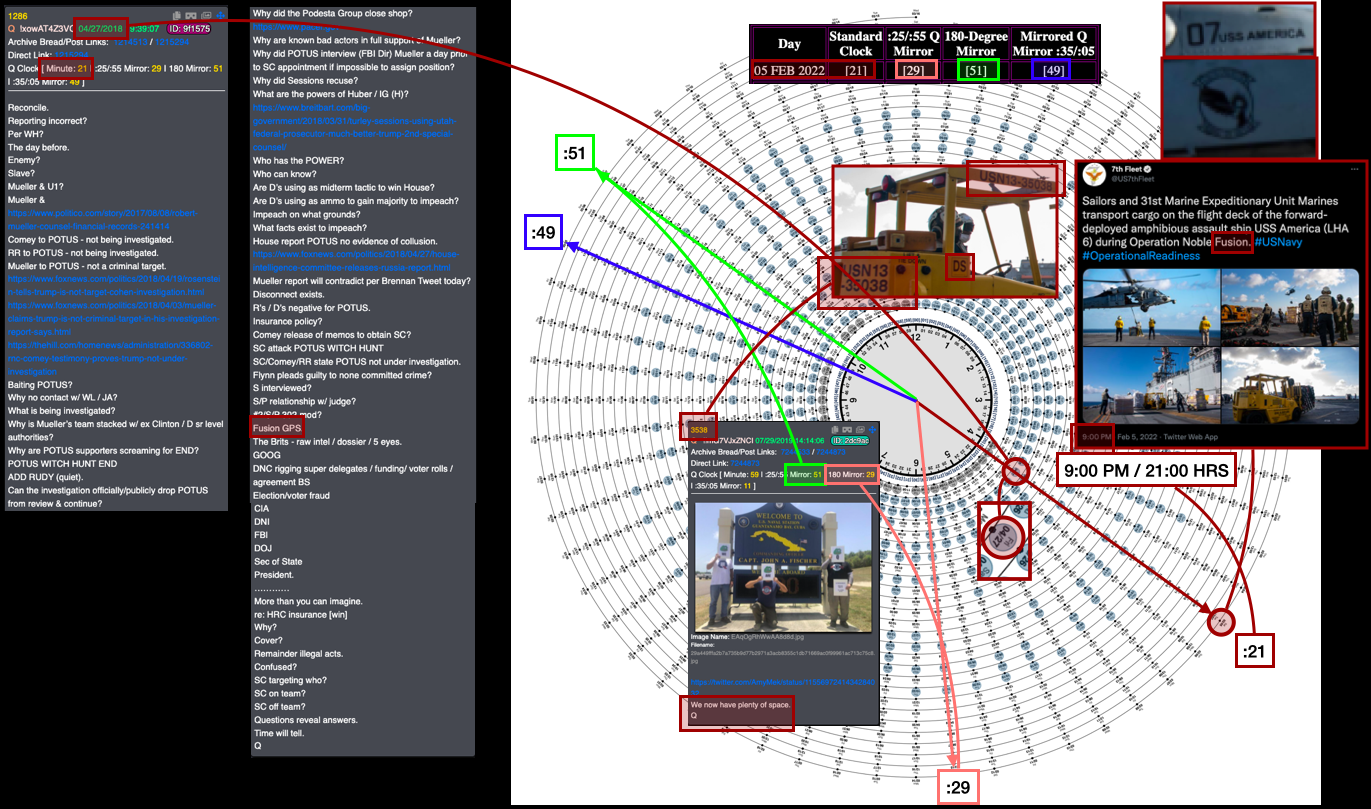Open the tweet's ship superstructure photo

pyautogui.click(x=1150, y=383)
